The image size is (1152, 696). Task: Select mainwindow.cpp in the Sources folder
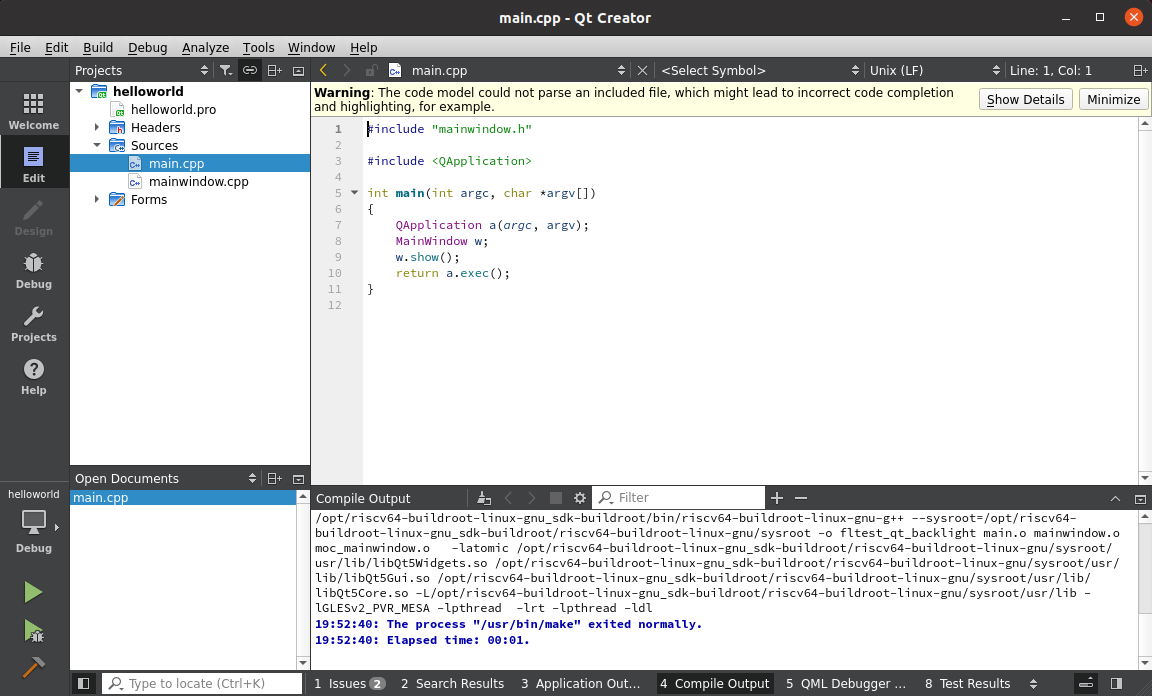click(198, 182)
